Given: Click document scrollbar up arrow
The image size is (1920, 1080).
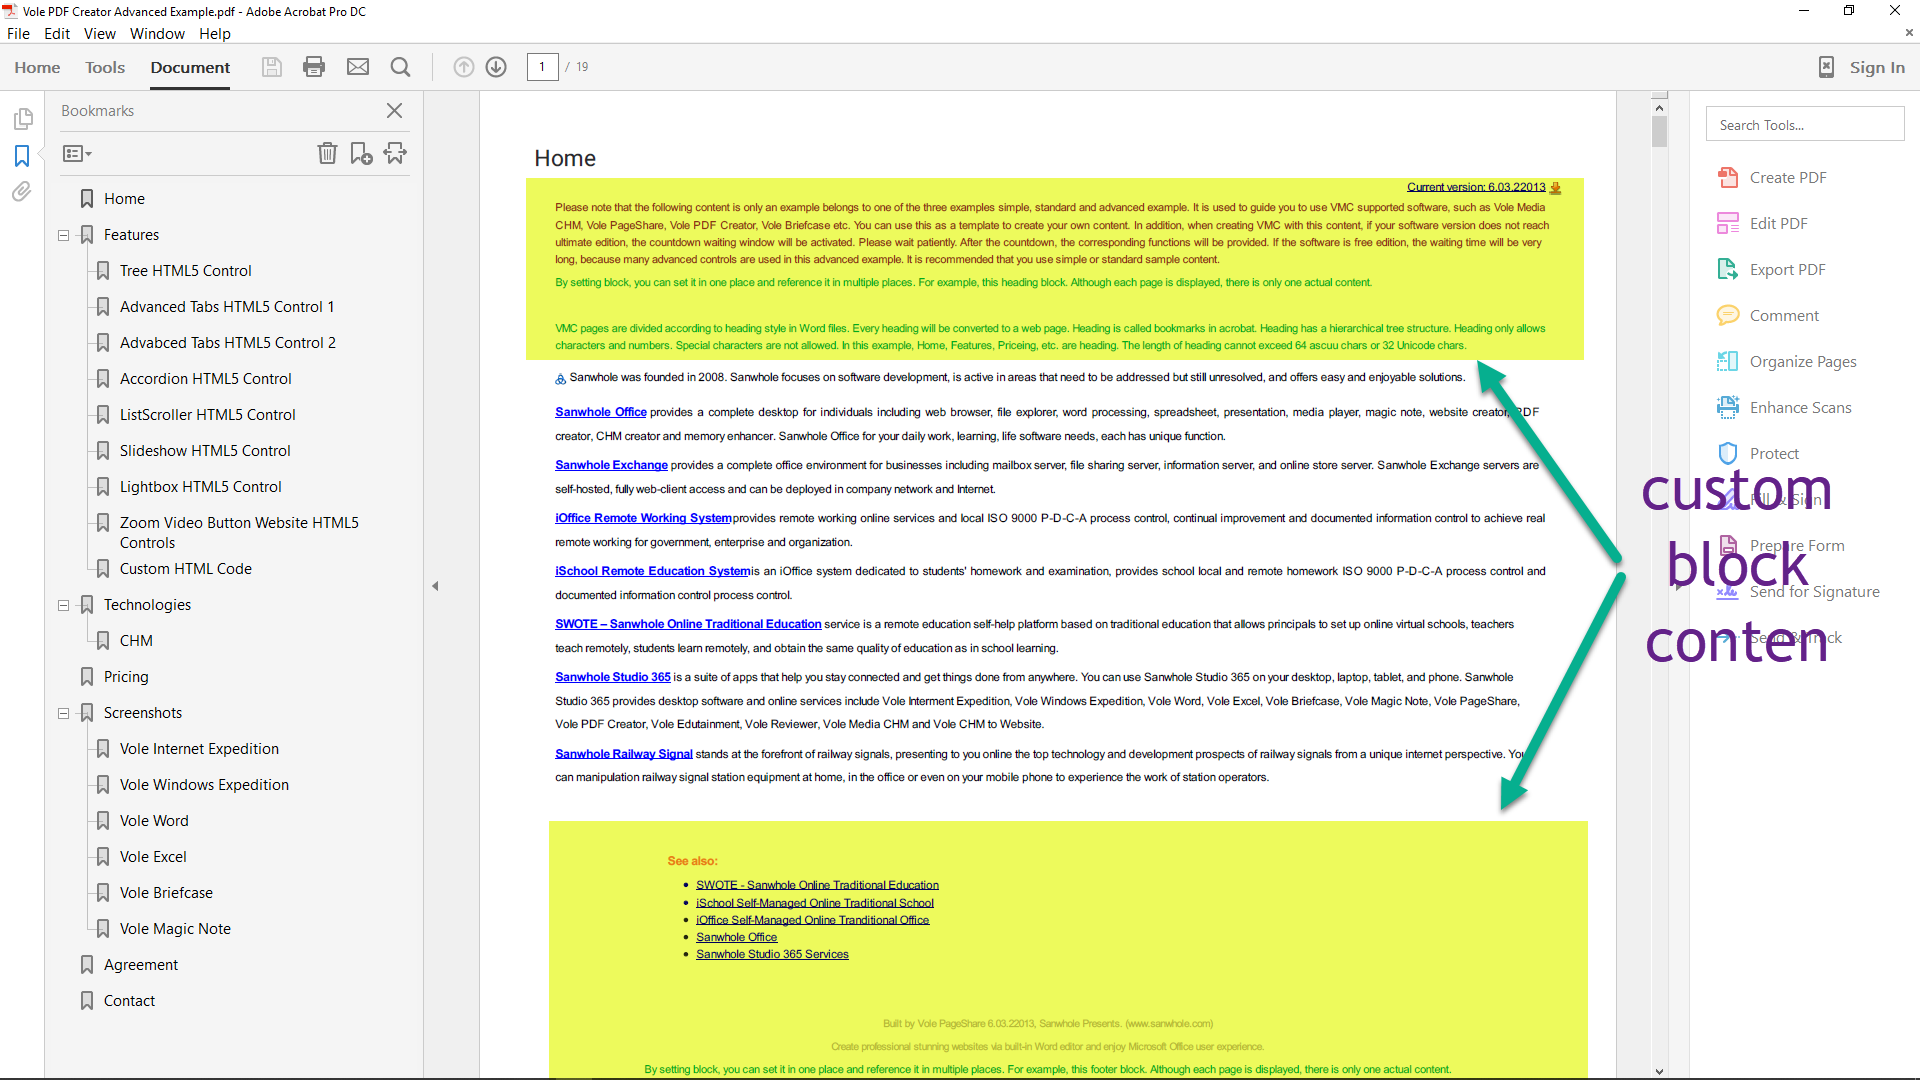Looking at the screenshot, I should click(x=1659, y=107).
